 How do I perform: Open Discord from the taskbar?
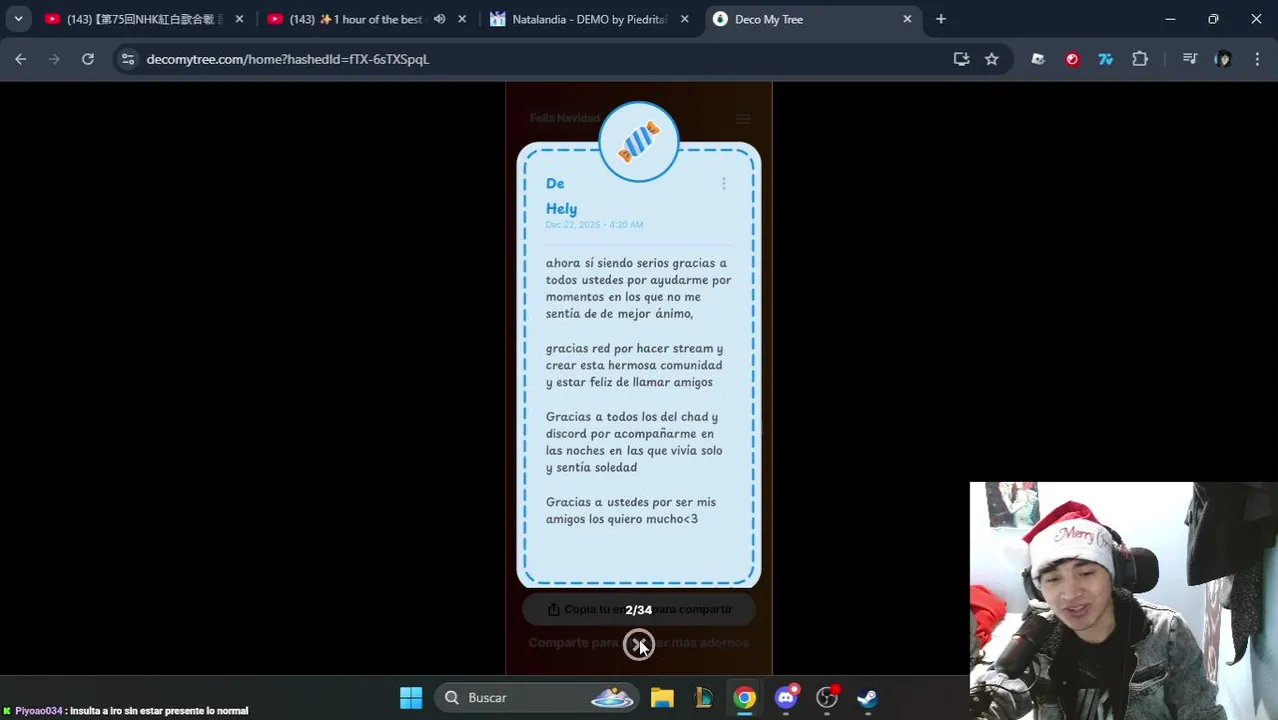787,697
